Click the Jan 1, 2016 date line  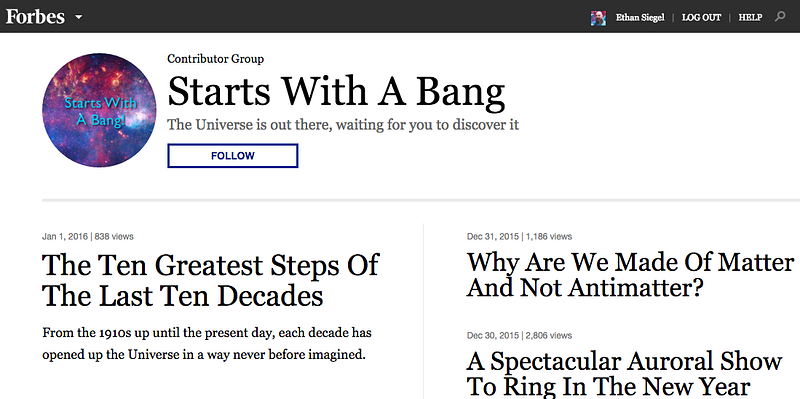point(88,237)
